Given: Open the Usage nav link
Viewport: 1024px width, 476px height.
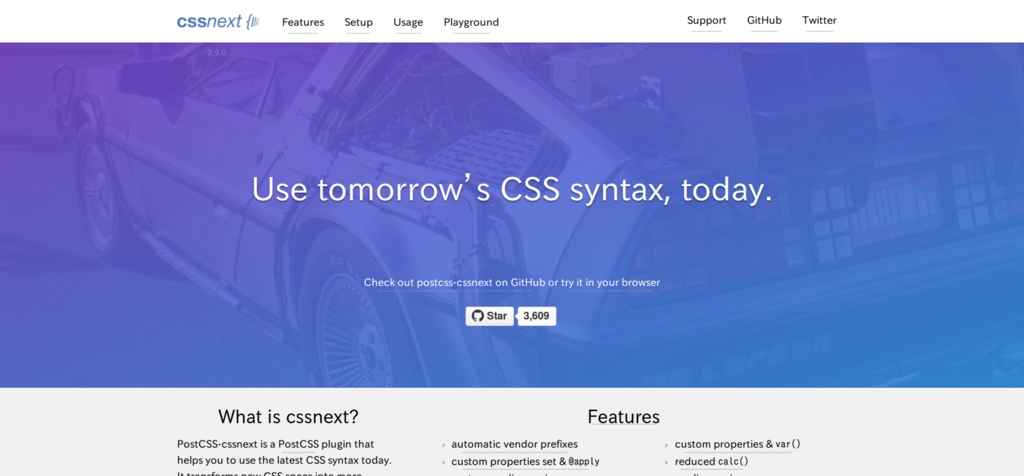Looking at the screenshot, I should click(408, 22).
